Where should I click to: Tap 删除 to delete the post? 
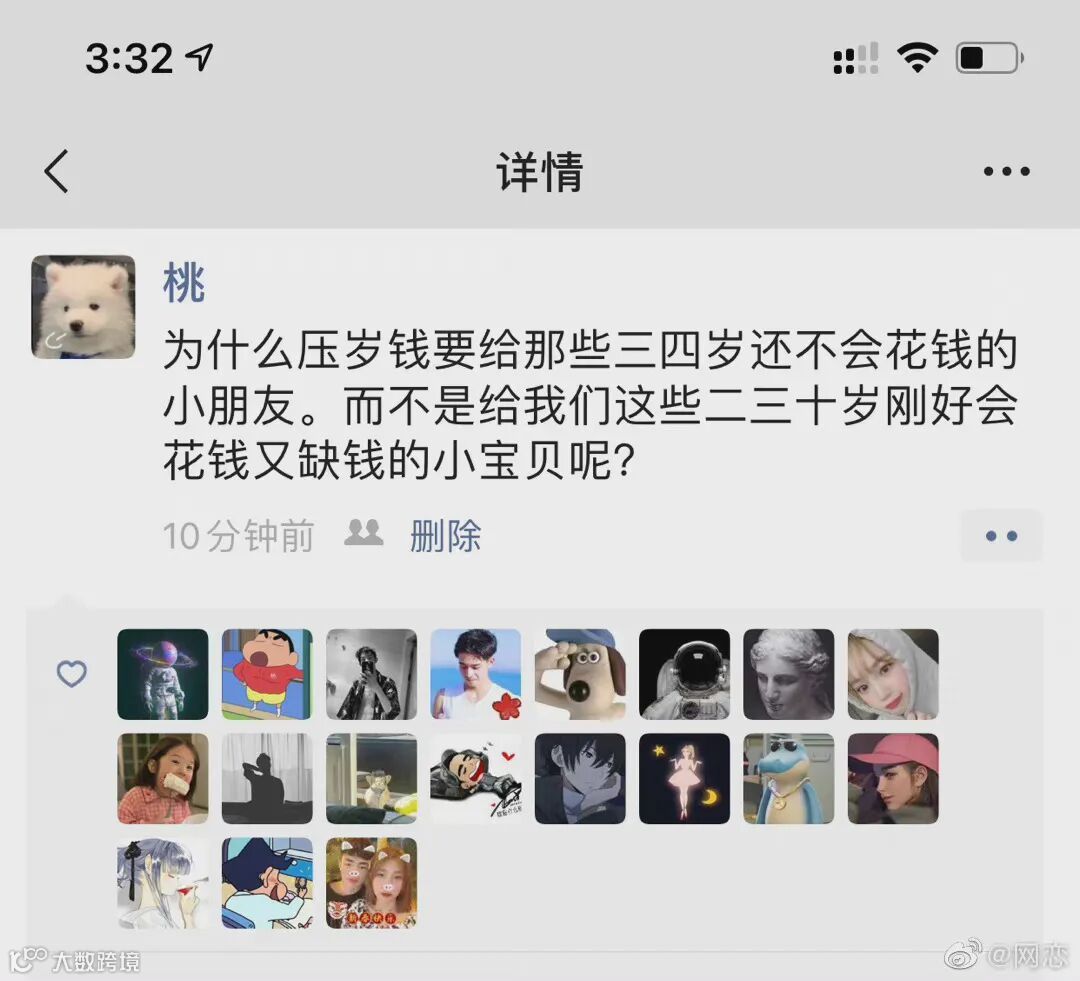tap(446, 535)
